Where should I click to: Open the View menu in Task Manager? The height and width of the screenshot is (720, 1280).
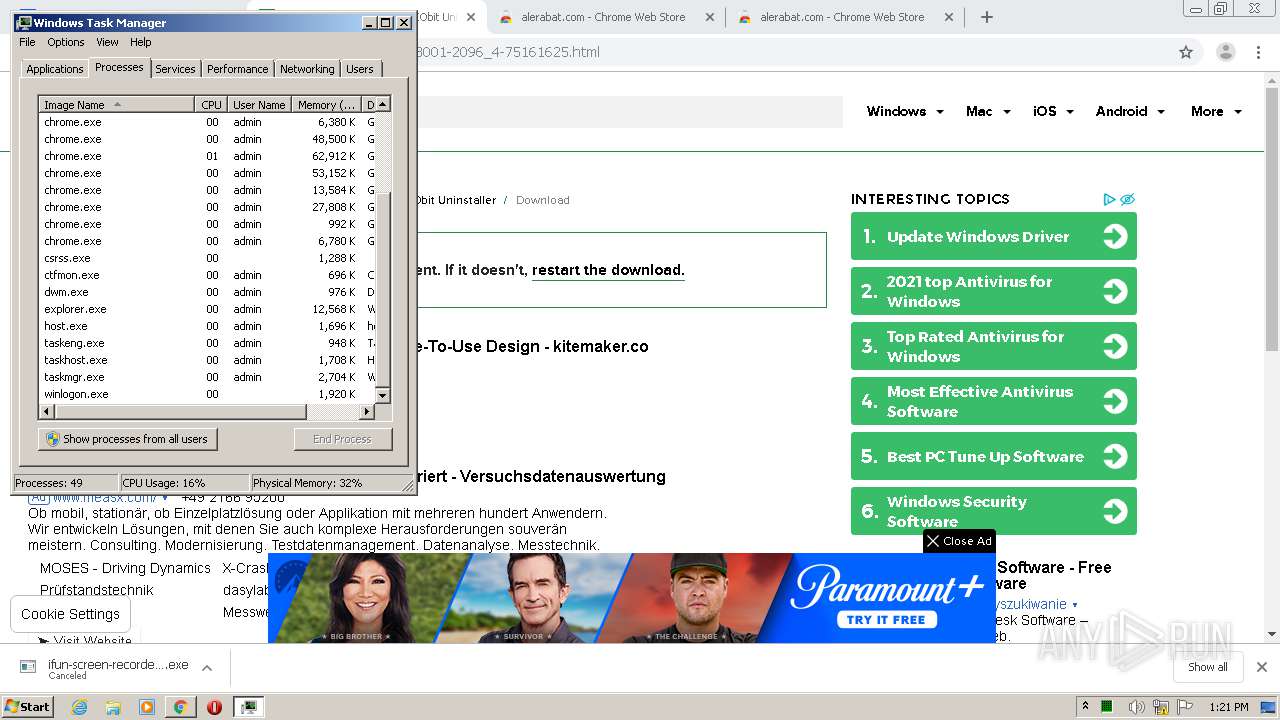tap(107, 42)
